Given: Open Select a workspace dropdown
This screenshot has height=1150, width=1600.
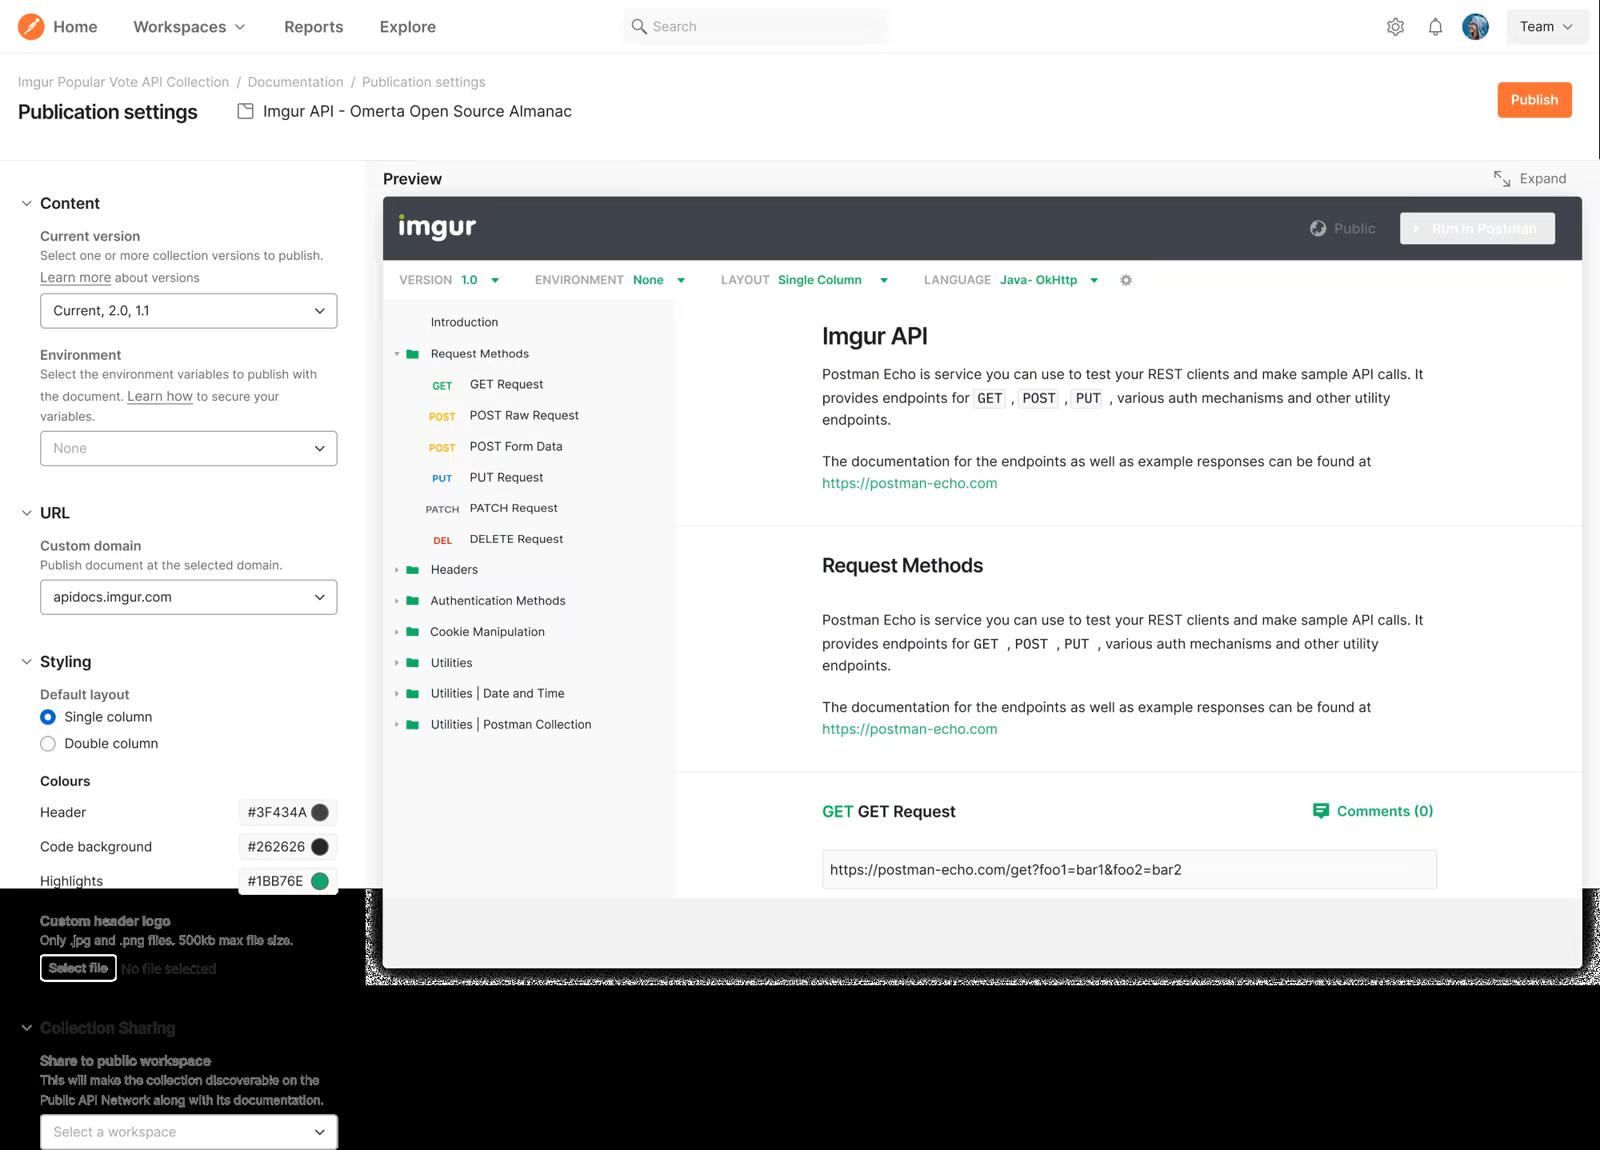Looking at the screenshot, I should coord(188,1132).
